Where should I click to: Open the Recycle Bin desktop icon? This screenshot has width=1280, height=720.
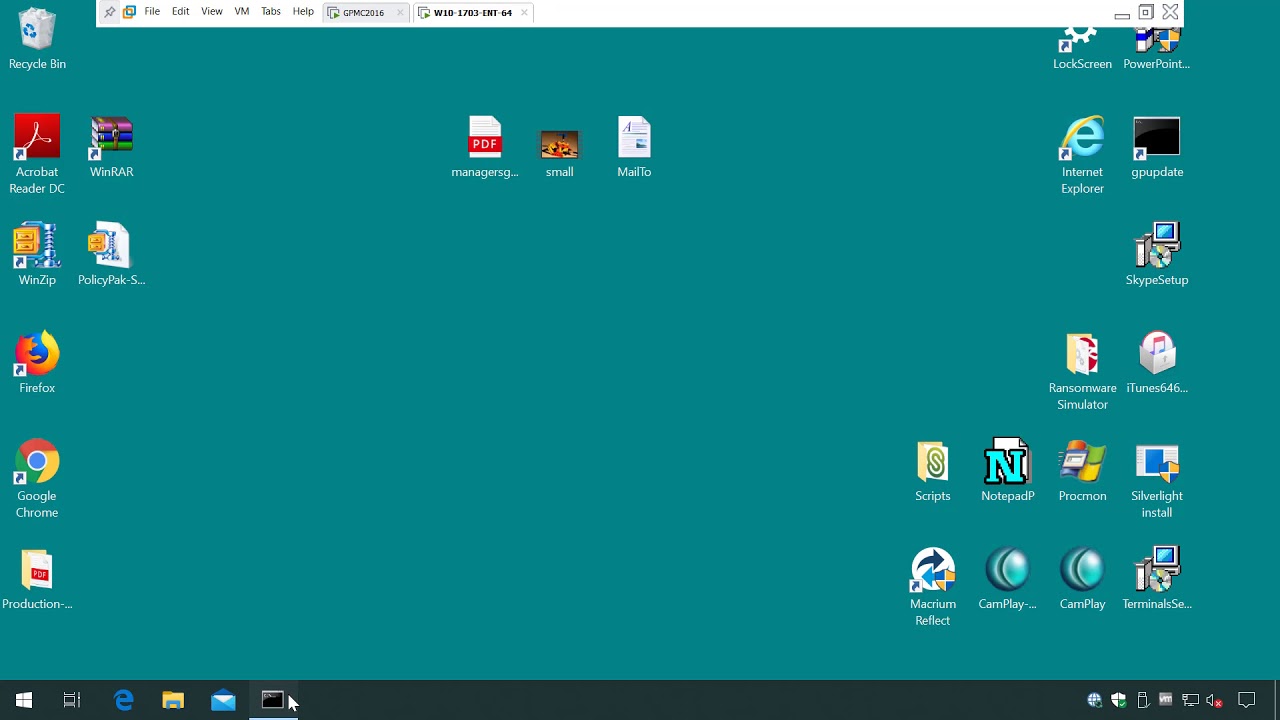point(37,40)
